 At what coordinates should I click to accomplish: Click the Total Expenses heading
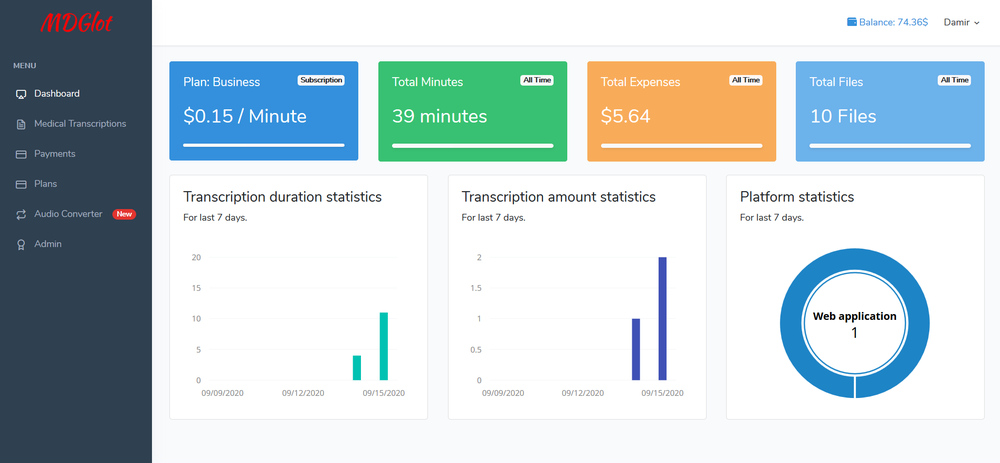(x=640, y=82)
